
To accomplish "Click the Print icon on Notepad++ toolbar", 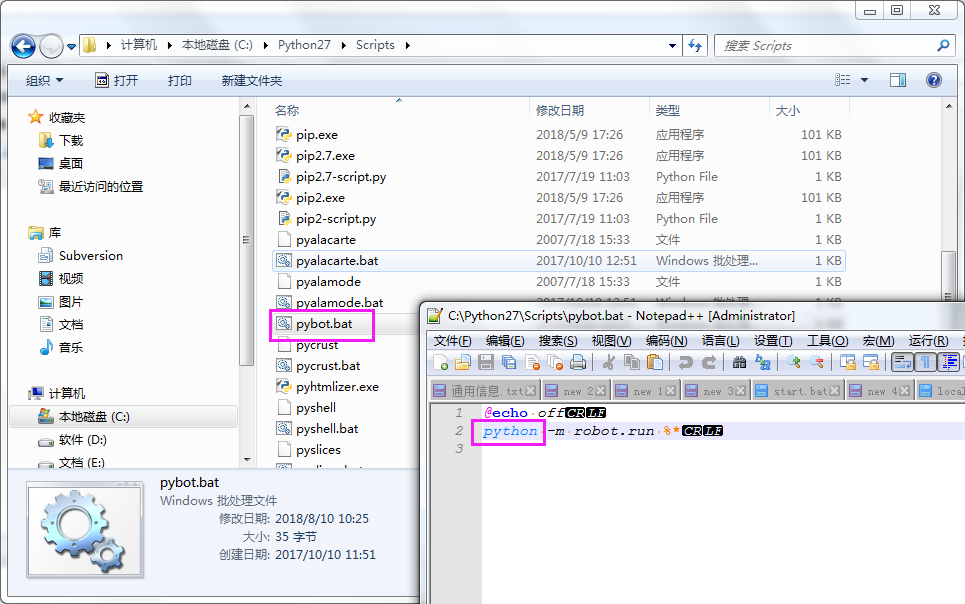I will 577,364.
